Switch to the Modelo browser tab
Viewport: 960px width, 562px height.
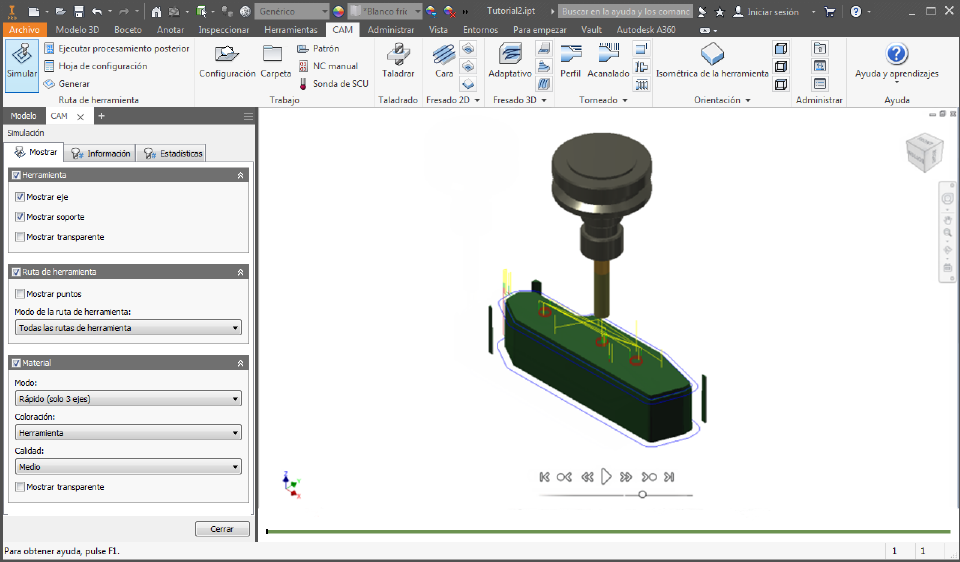pyautogui.click(x=23, y=116)
